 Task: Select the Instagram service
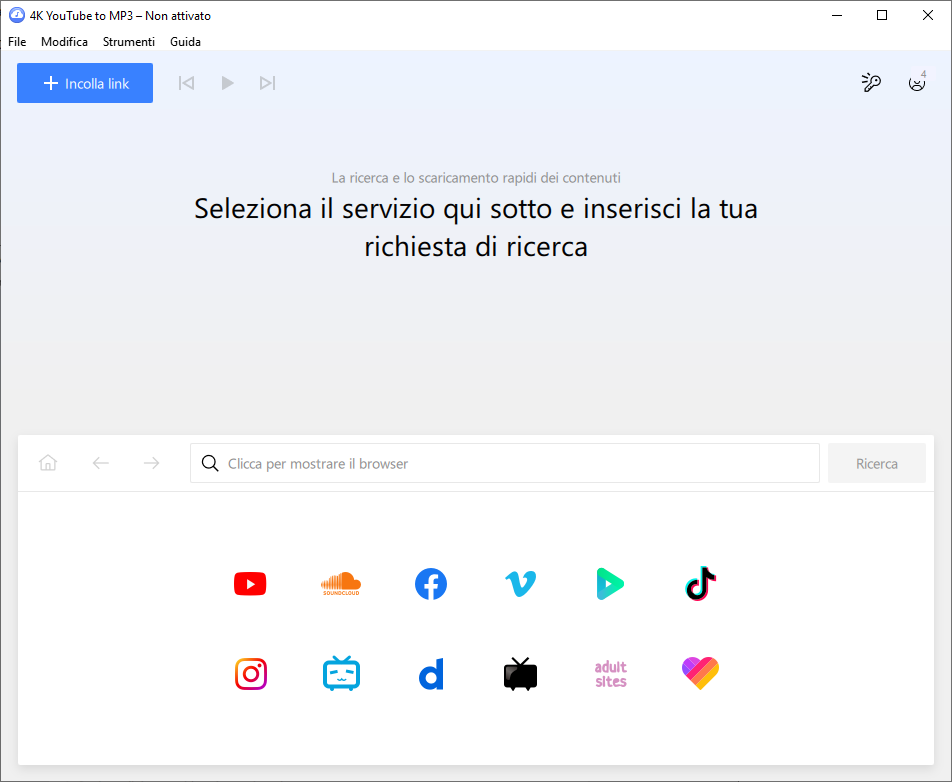pos(251,674)
